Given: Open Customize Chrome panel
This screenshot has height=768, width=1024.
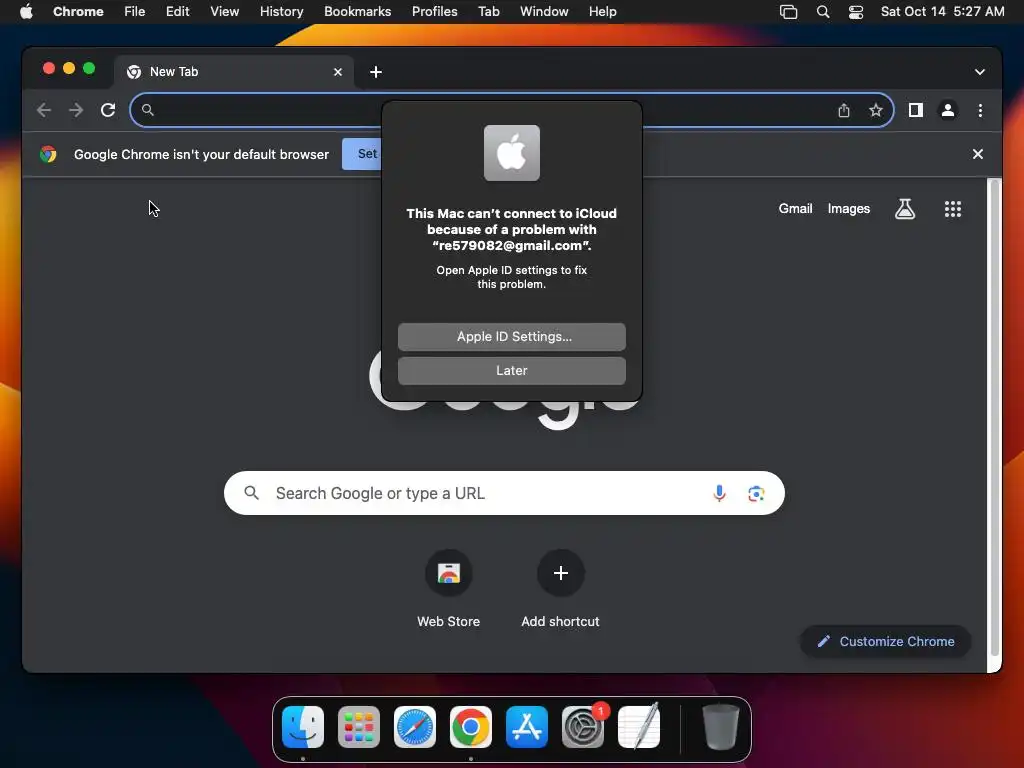Looking at the screenshot, I should click(886, 641).
